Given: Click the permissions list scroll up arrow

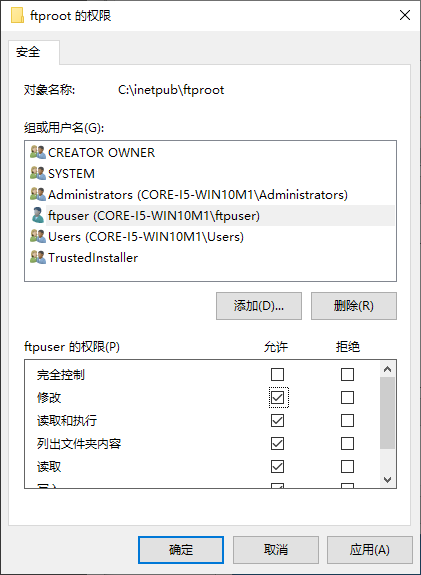Looking at the screenshot, I should pyautogui.click(x=388, y=369).
